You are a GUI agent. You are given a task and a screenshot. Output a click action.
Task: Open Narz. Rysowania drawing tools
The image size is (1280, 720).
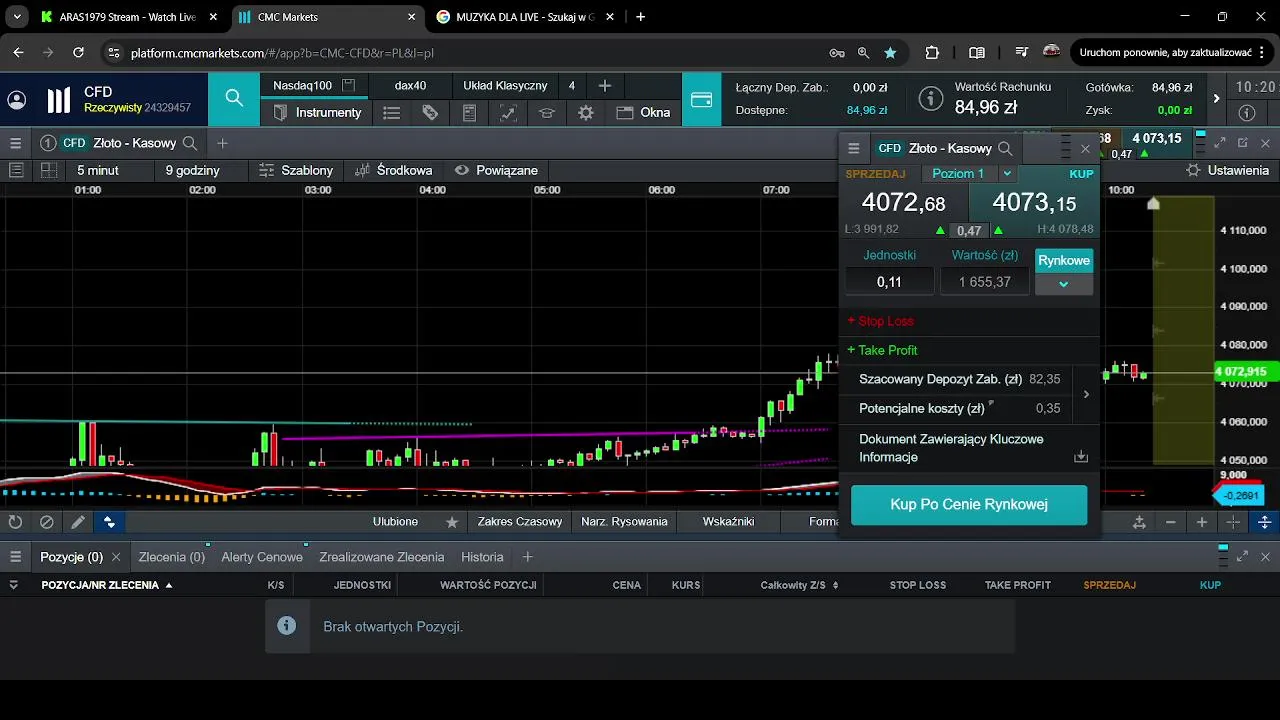[x=624, y=522]
